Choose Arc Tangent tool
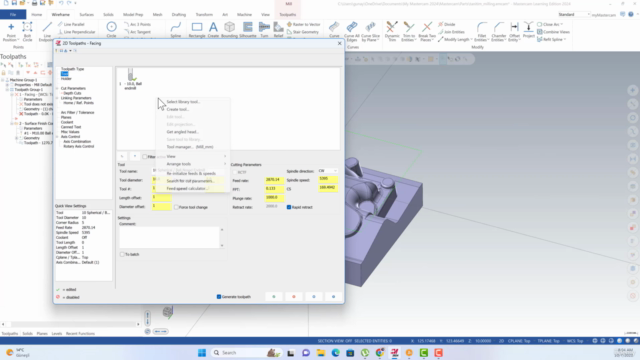The image size is (640, 360). pos(137,32)
